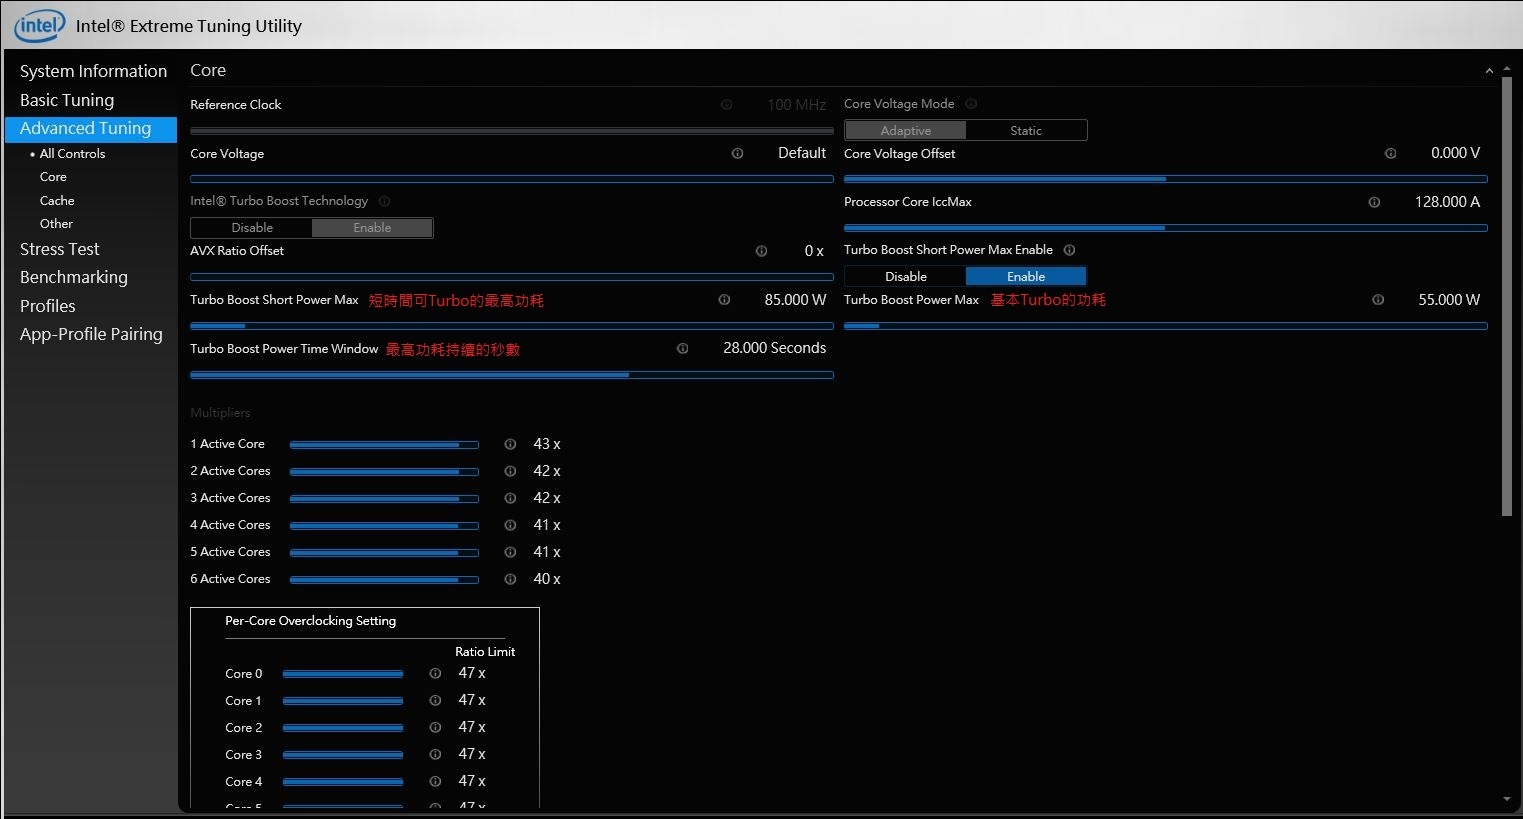Screen dimensions: 1523x819
Task: Open the Benchmarking section
Action: pyautogui.click(x=74, y=277)
